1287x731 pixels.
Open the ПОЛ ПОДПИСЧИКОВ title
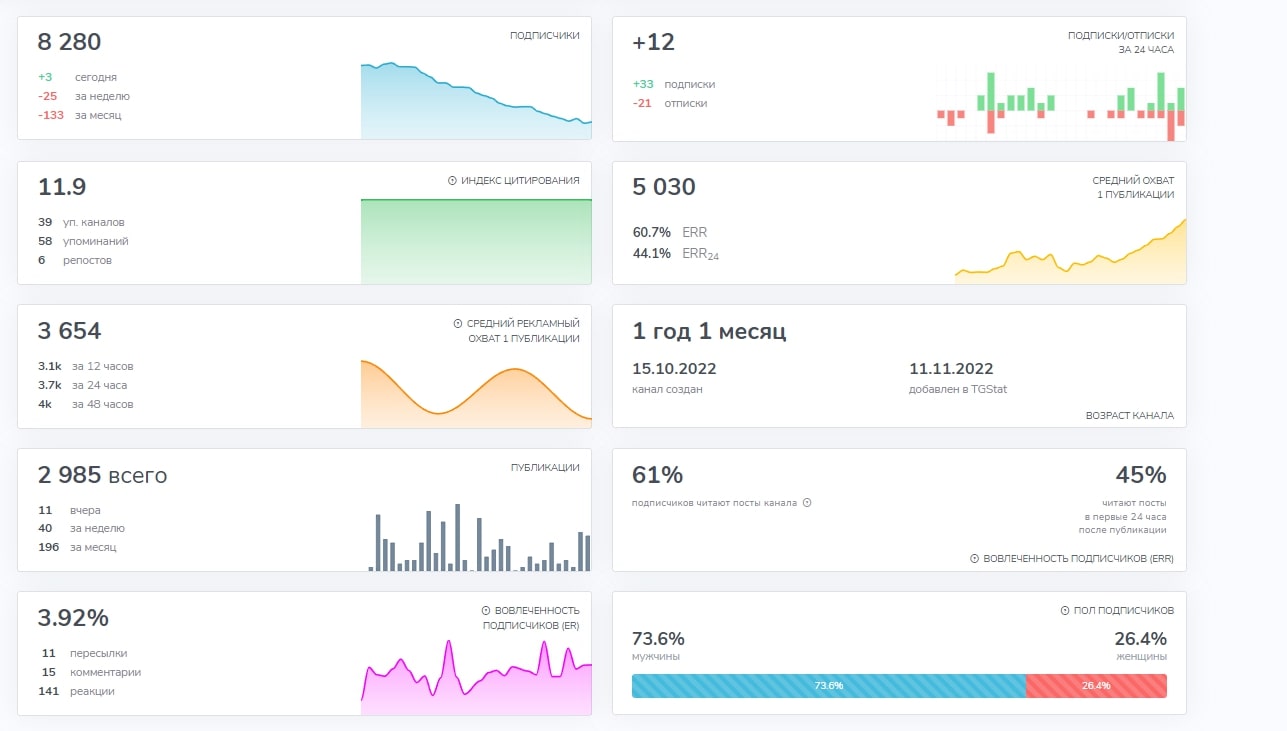click(x=1123, y=611)
